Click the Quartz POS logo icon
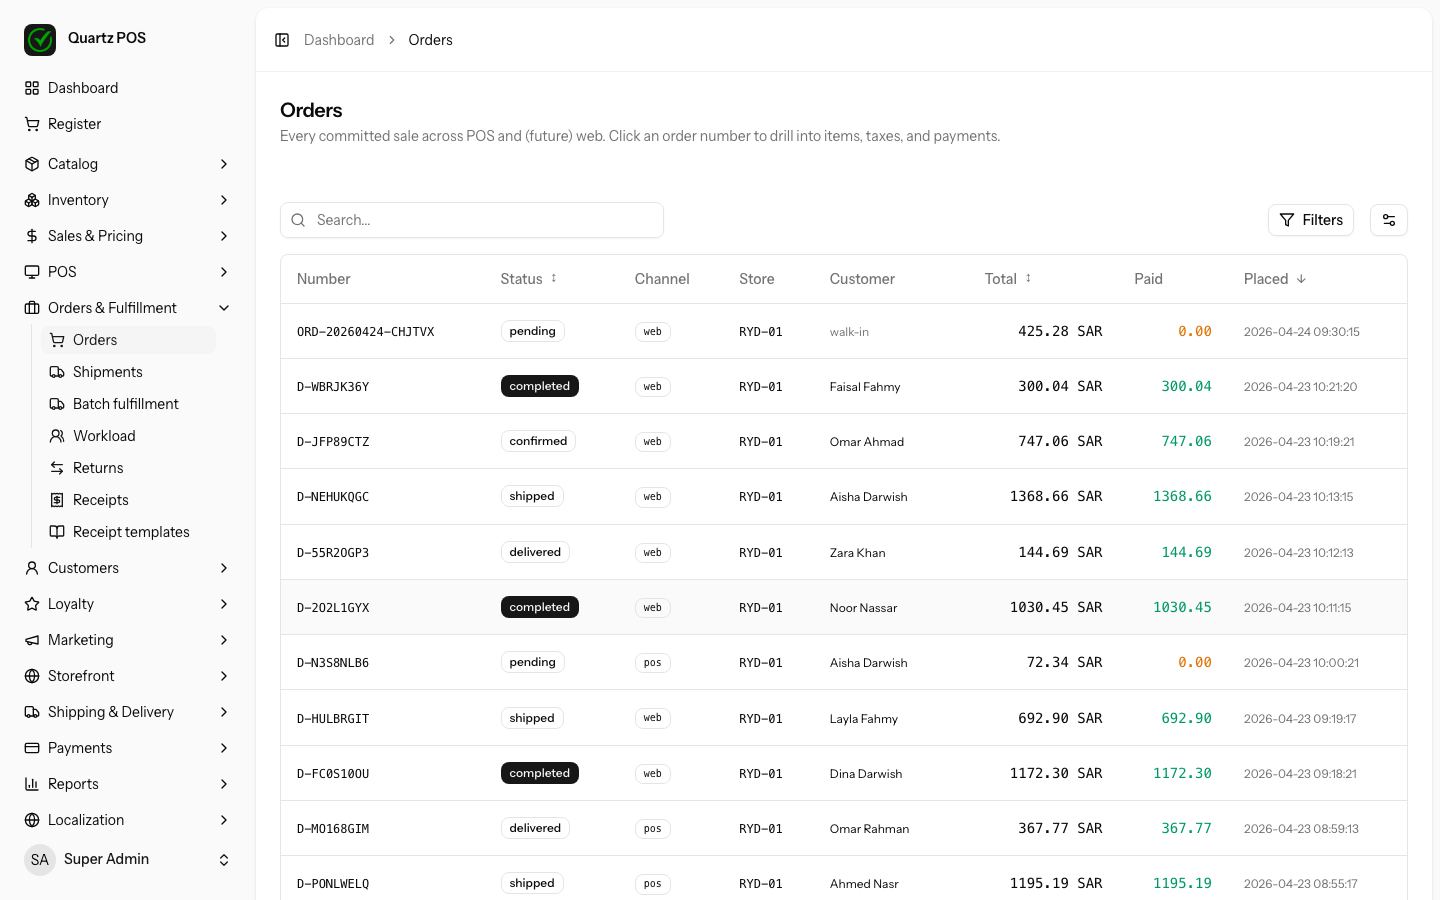 [x=40, y=40]
